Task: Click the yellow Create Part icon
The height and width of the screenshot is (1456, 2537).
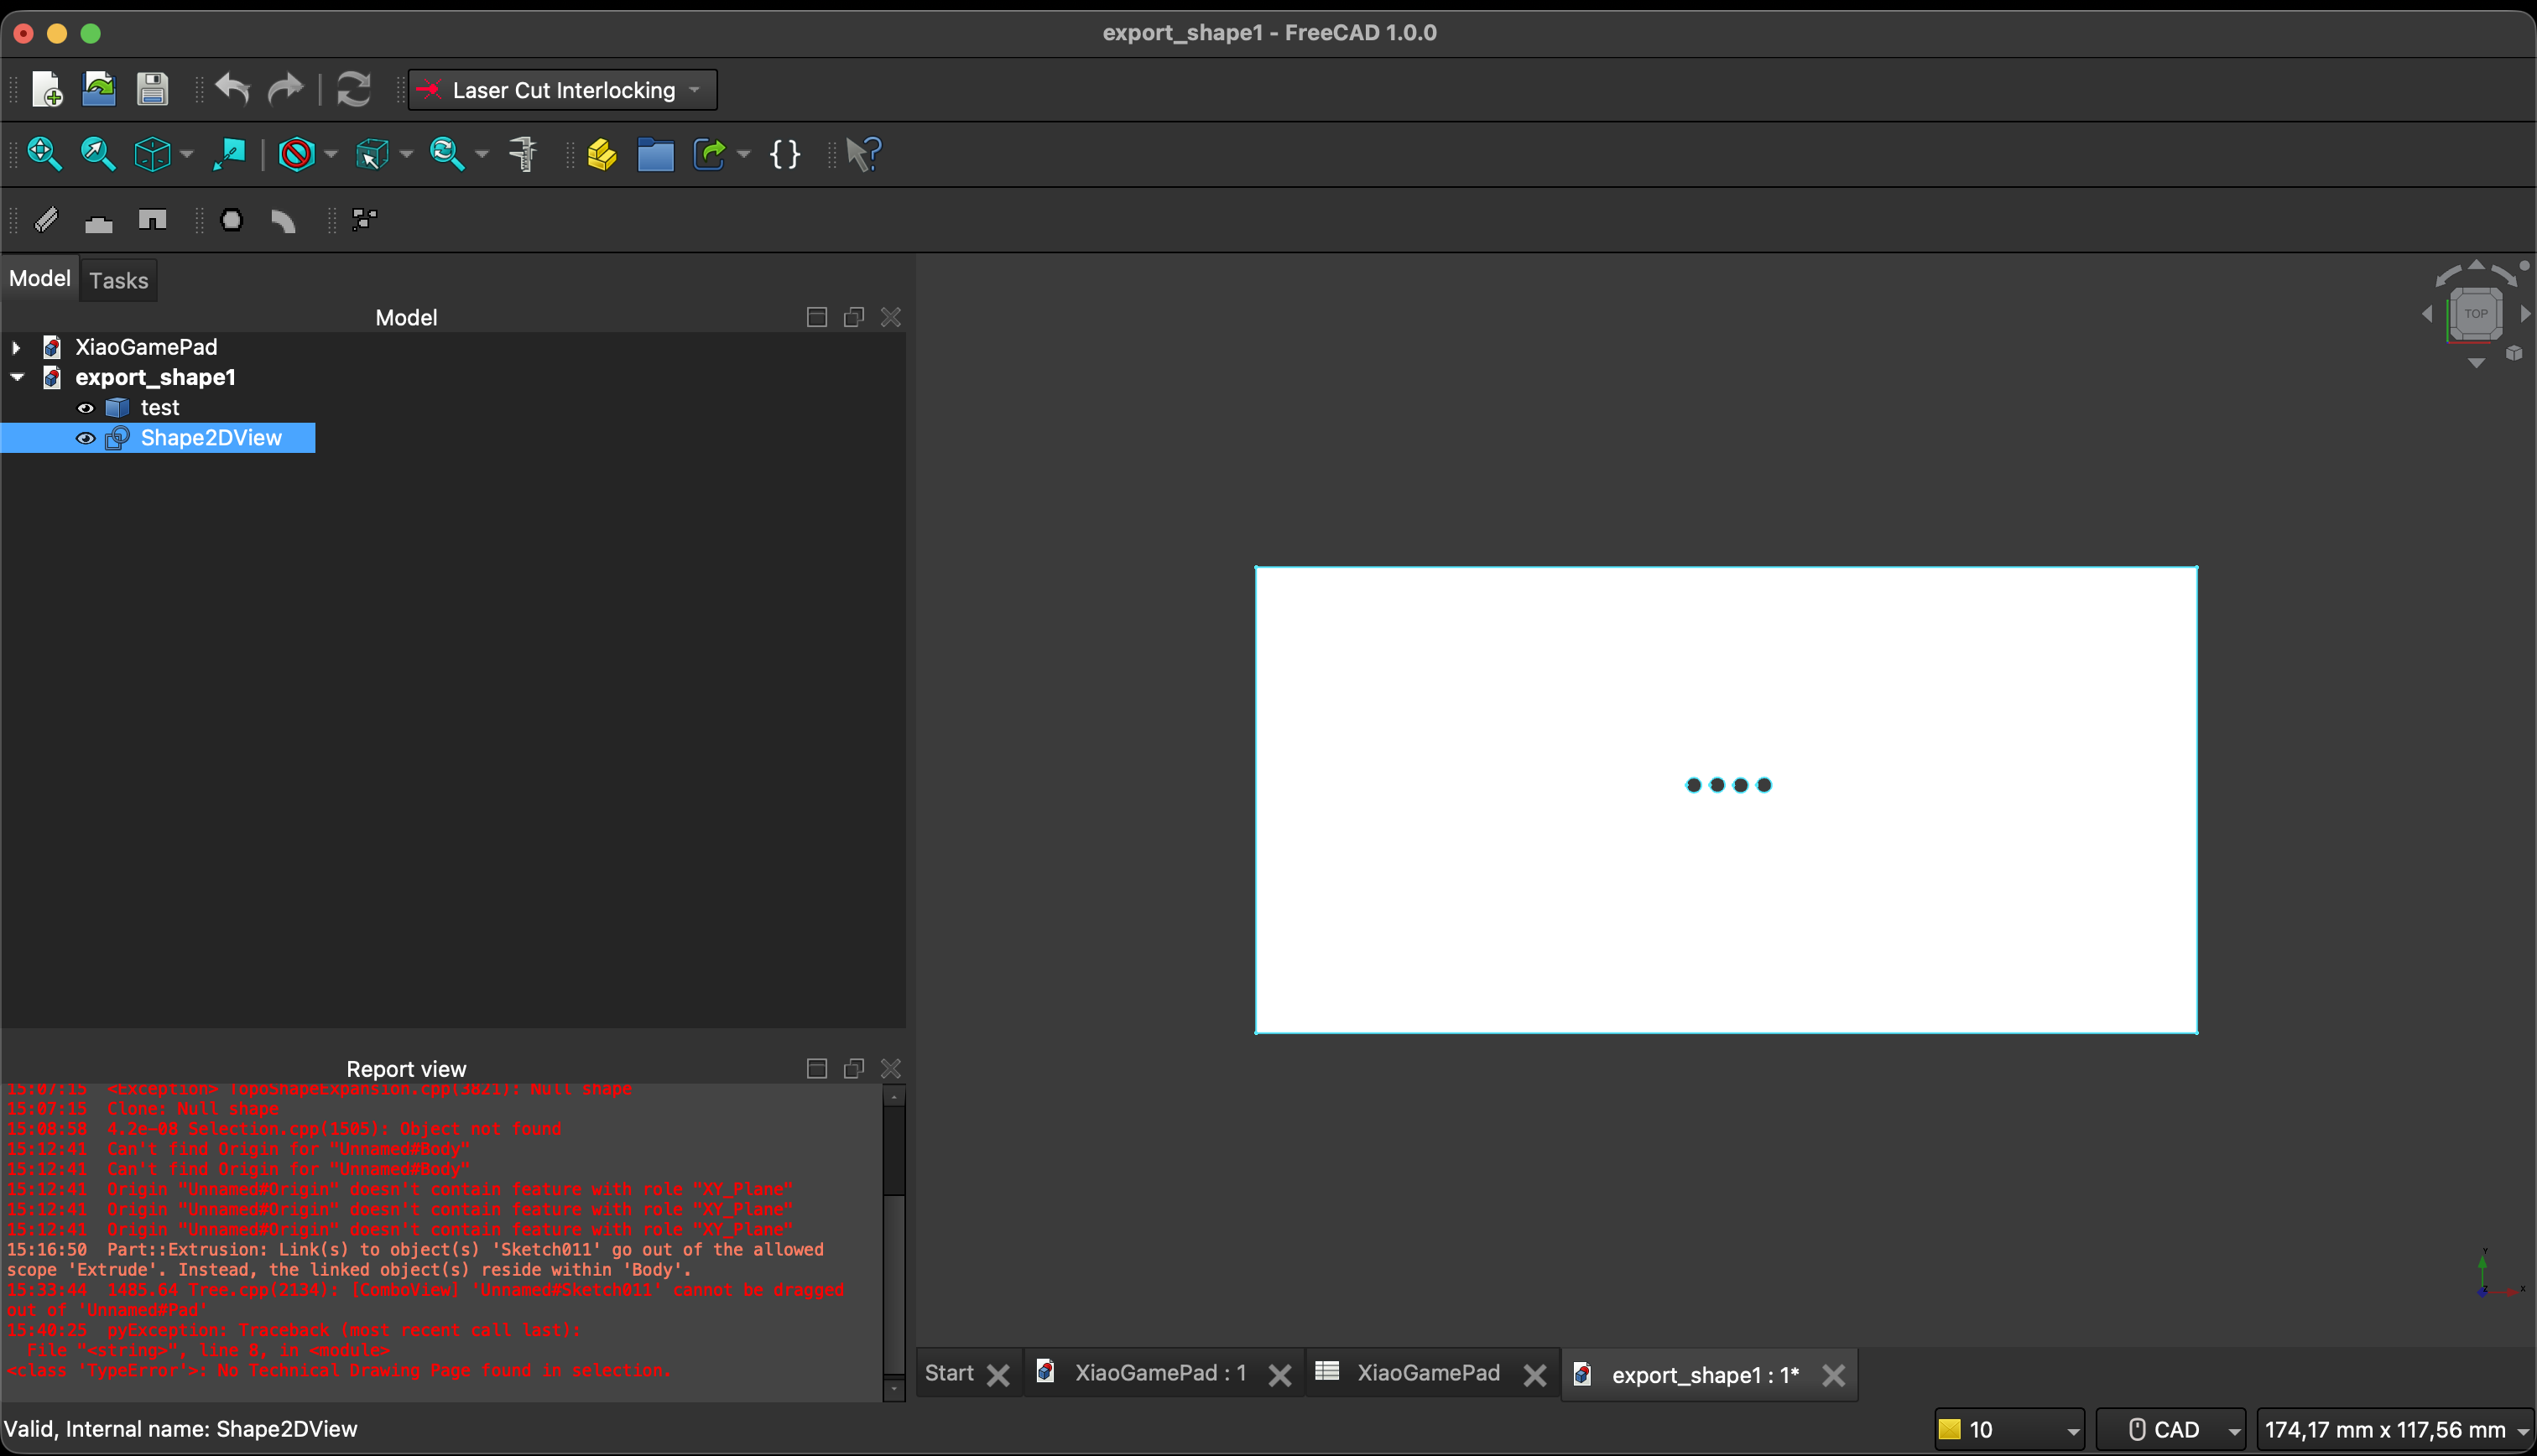Action: coord(602,154)
